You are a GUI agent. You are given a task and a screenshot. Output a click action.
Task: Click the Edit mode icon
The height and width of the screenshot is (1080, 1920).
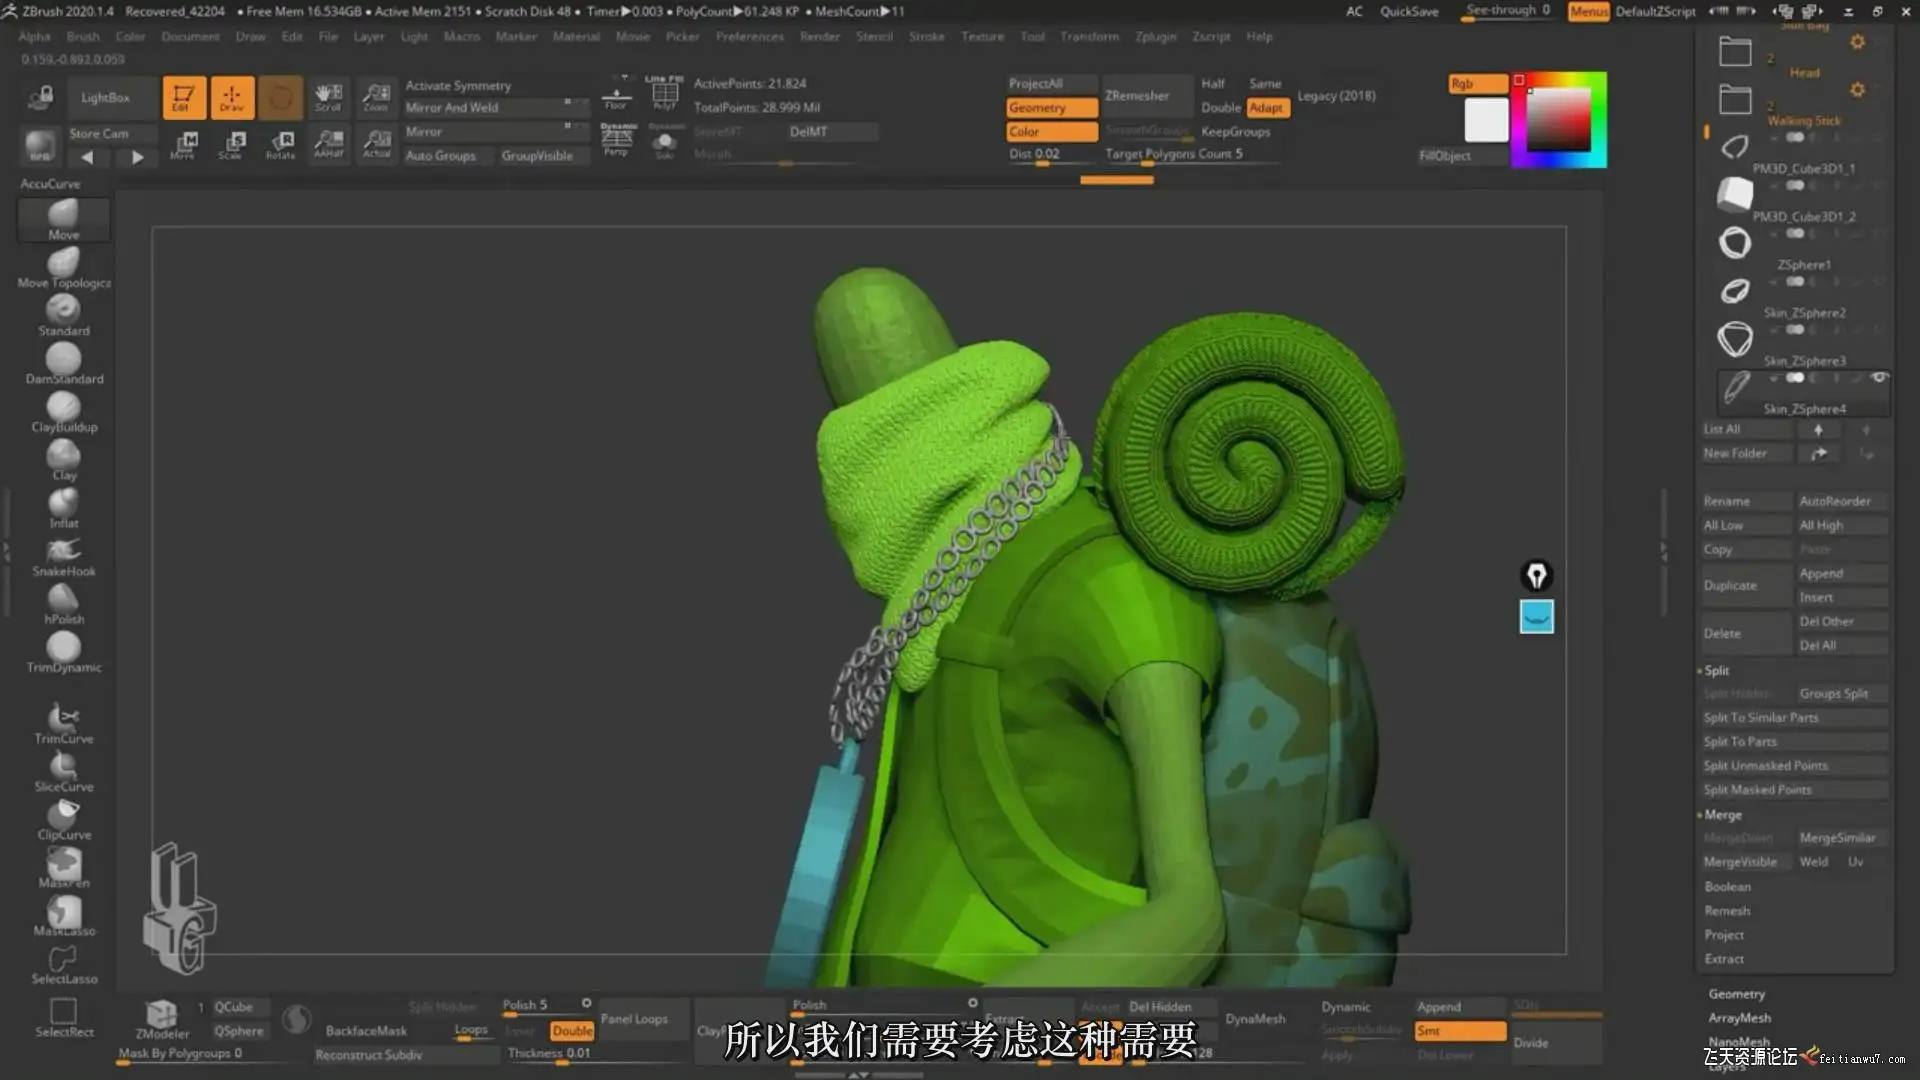[184, 98]
